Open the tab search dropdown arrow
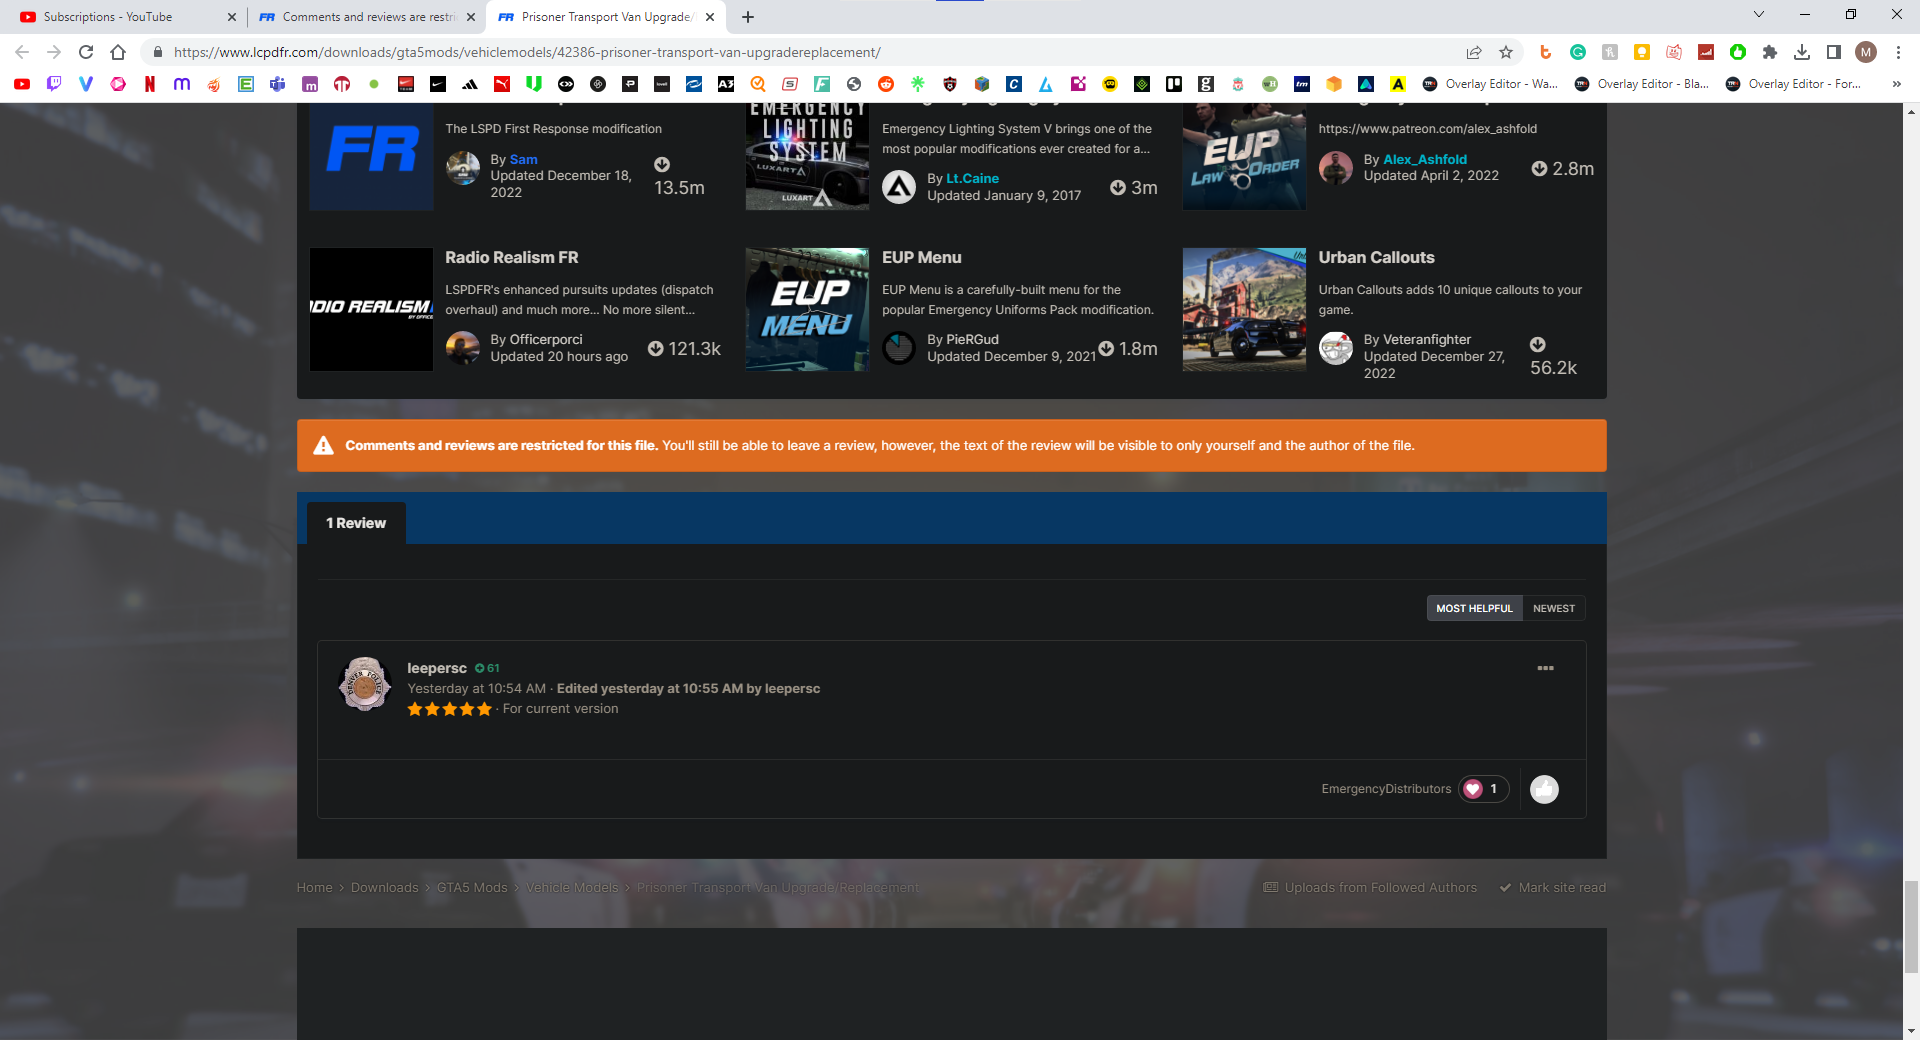This screenshot has width=1920, height=1040. [x=1759, y=15]
